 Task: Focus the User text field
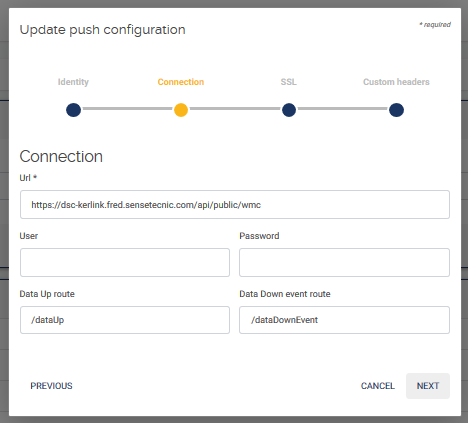point(125,262)
